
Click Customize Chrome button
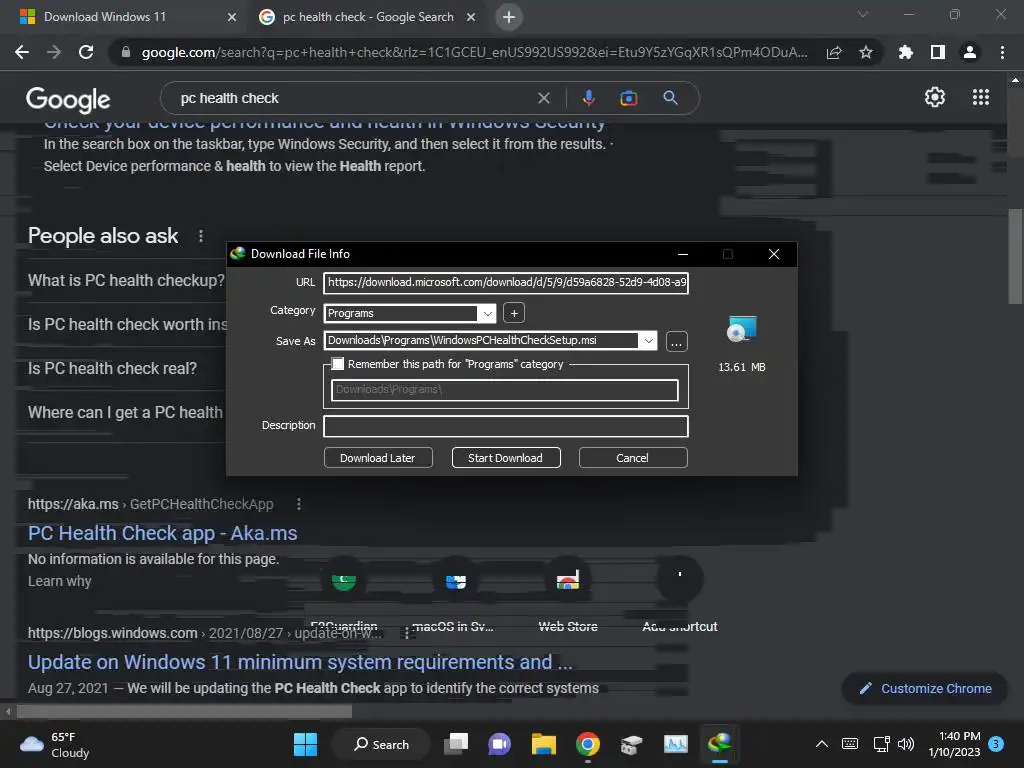[925, 688]
